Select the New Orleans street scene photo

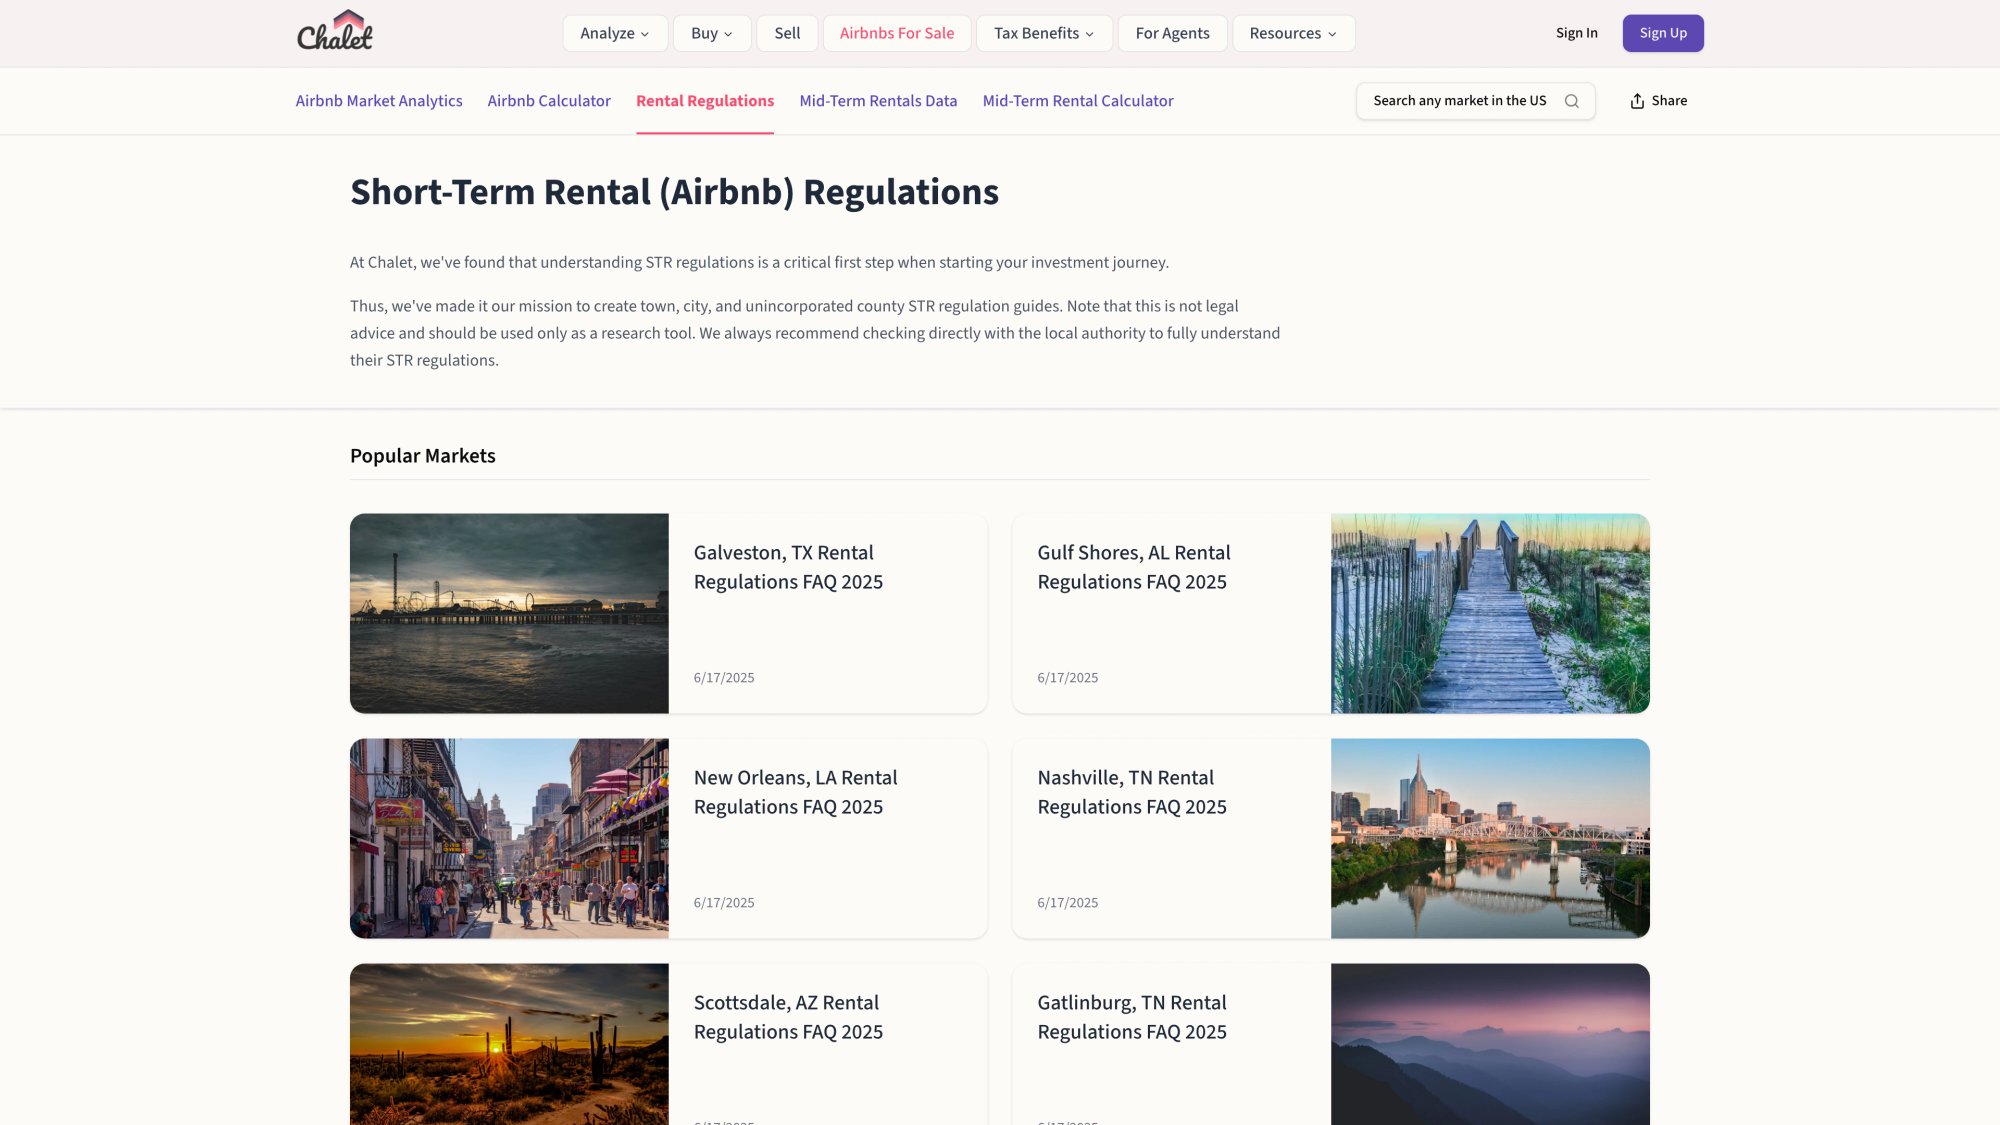click(x=509, y=838)
